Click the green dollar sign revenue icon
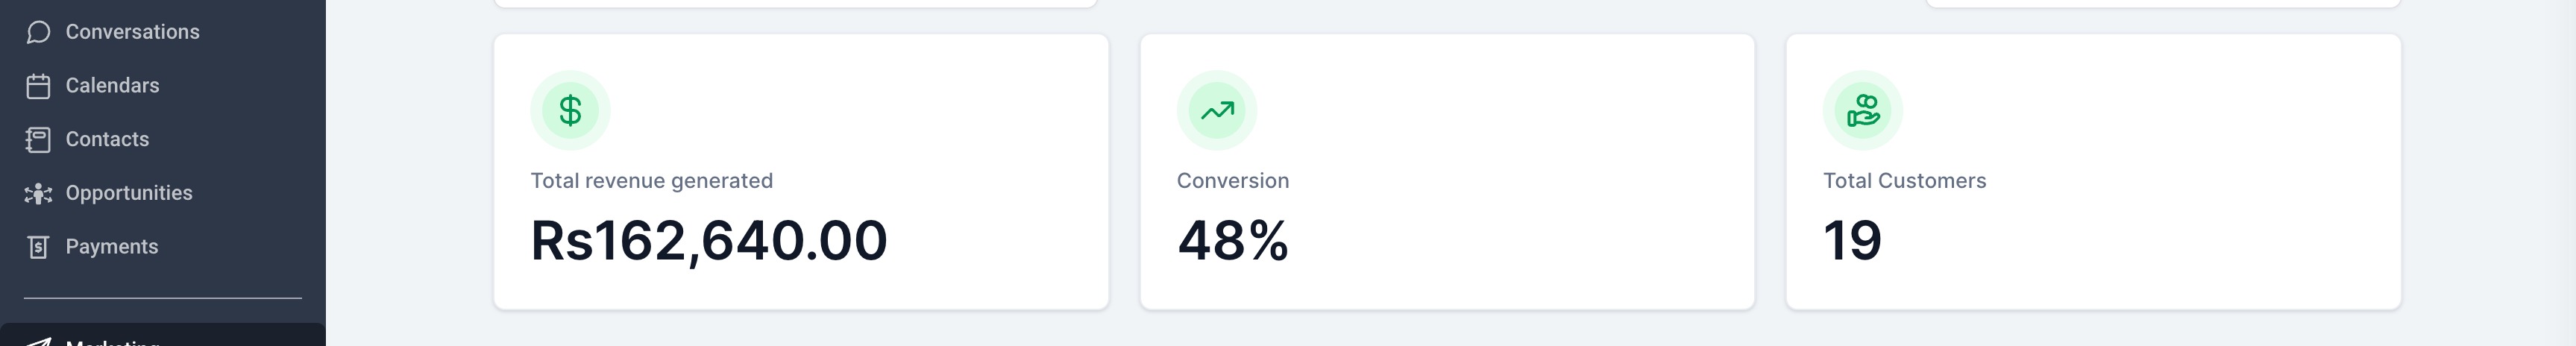 coord(570,110)
